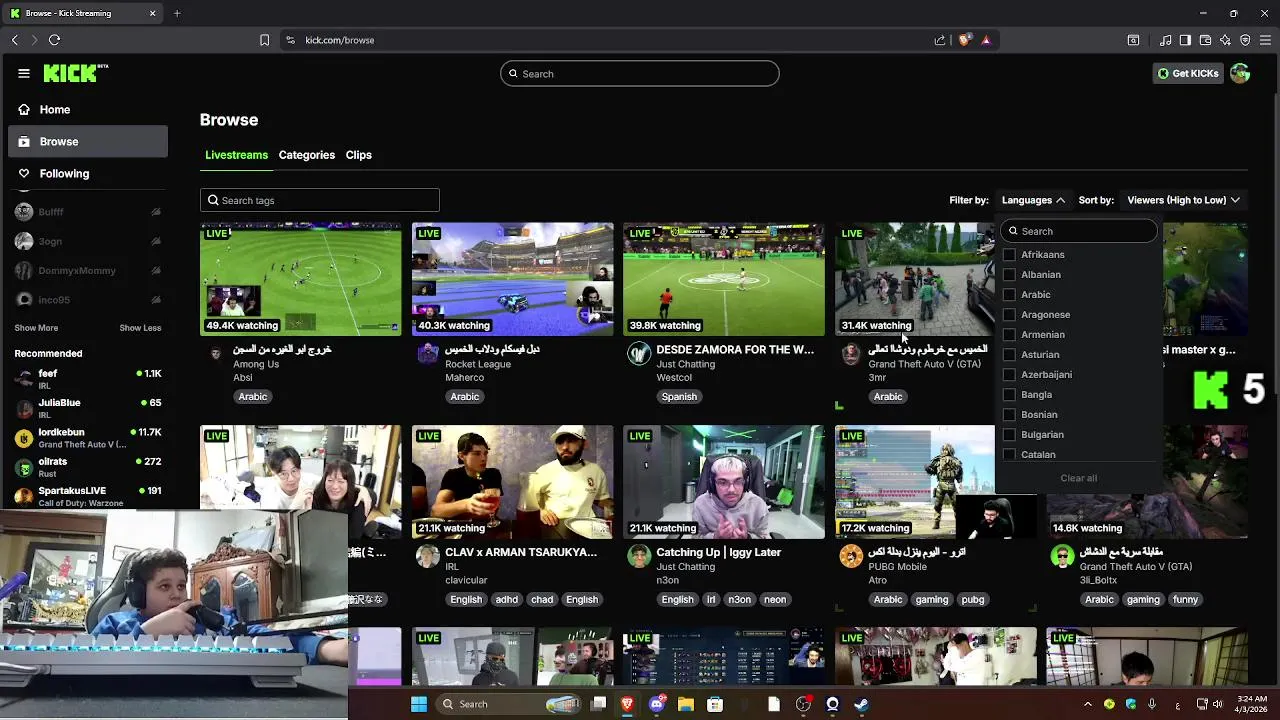
Task: Click the share icon in address bar
Action: [x=940, y=40]
